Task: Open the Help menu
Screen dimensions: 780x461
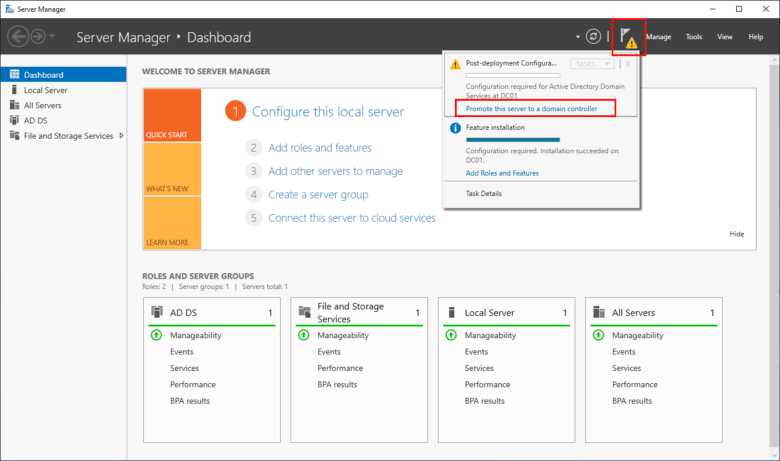Action: [x=756, y=37]
